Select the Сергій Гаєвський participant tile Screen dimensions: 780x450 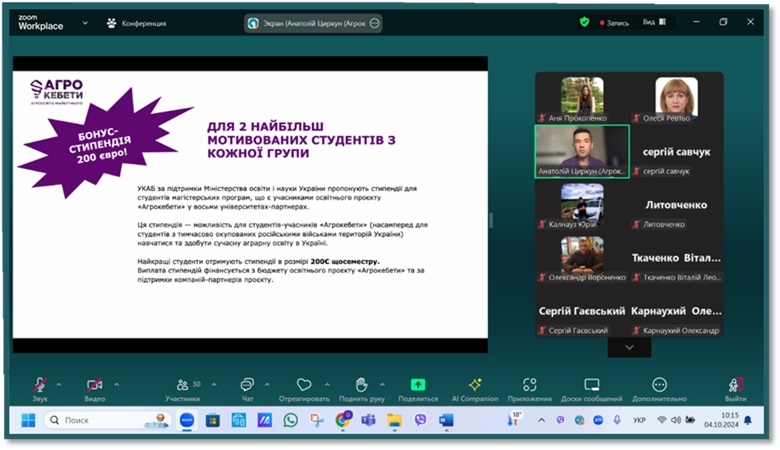(582, 311)
